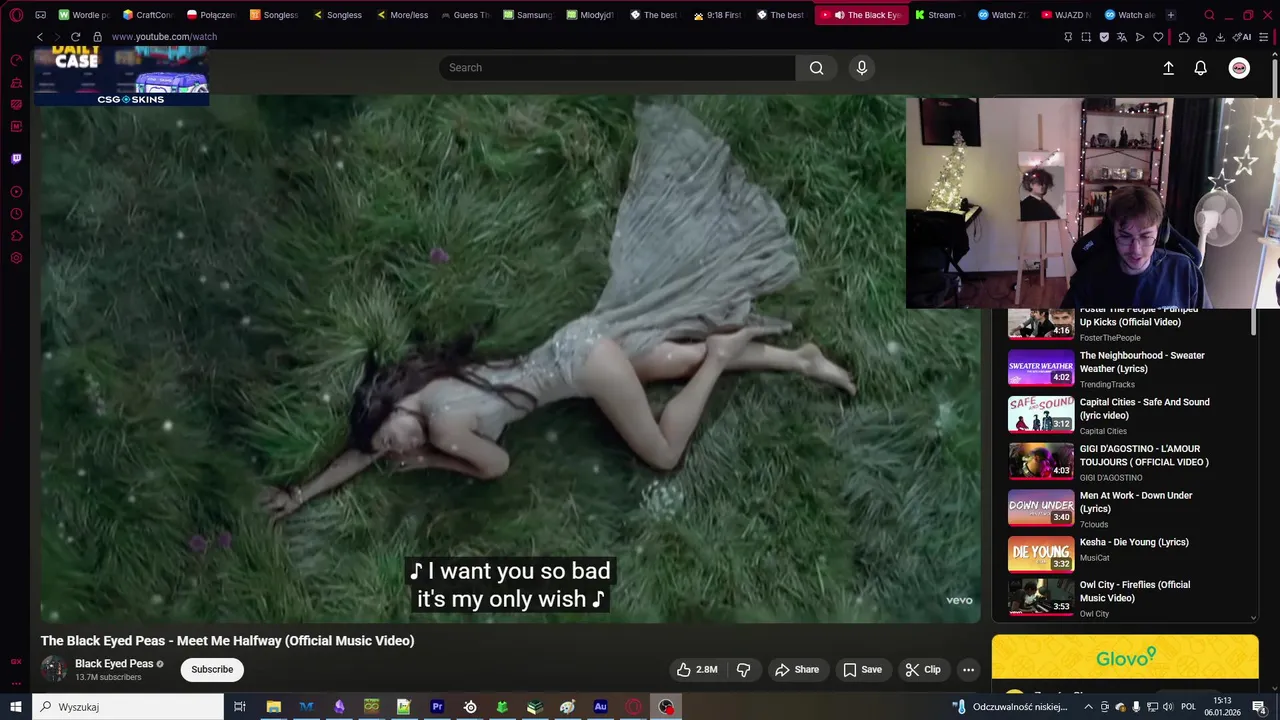Image resolution: width=1280 pixels, height=720 pixels.
Task: Open Opera downloads icon
Action: click(x=1220, y=37)
